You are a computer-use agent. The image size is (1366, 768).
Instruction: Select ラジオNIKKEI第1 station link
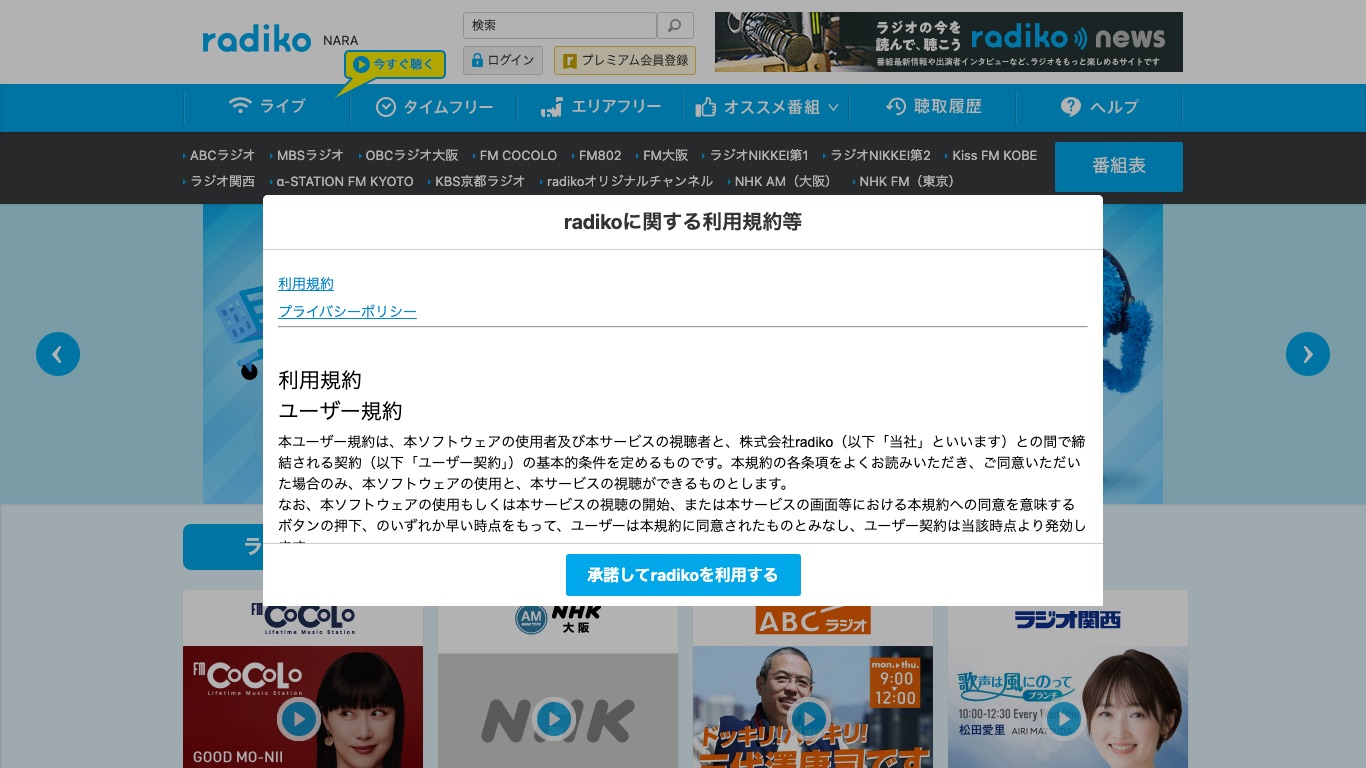pos(758,155)
